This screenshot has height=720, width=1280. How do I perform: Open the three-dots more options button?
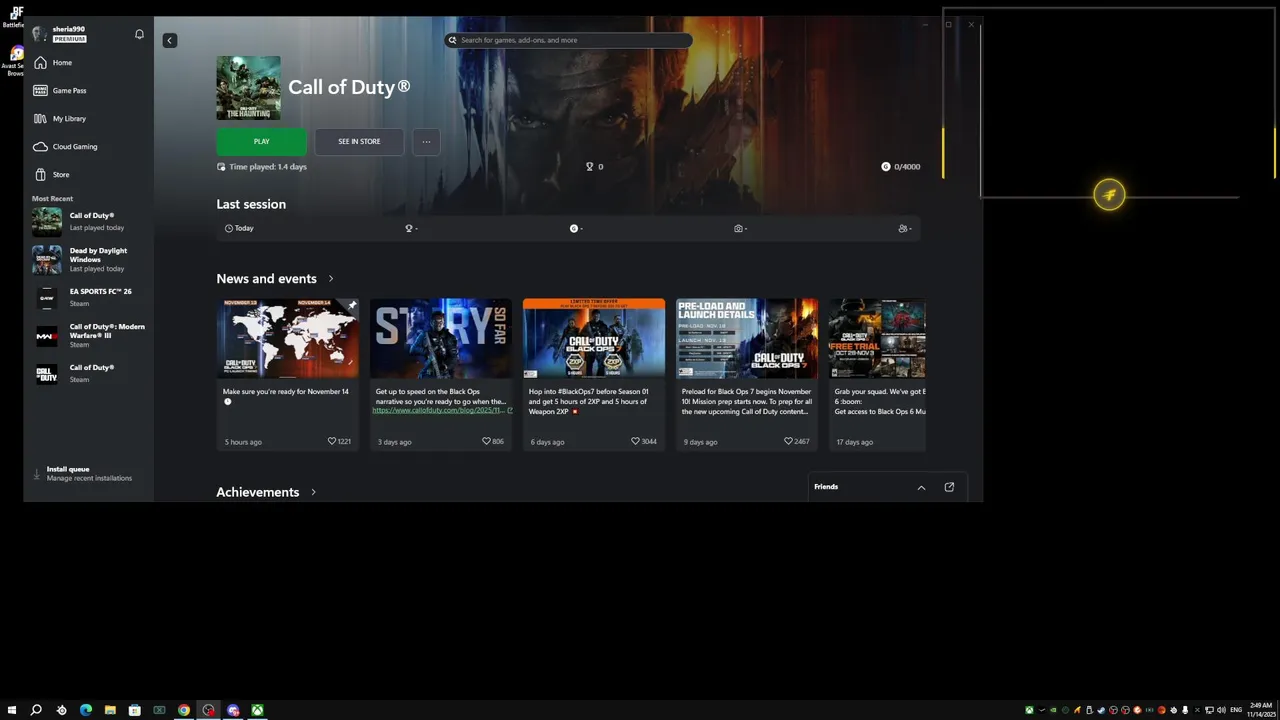426,142
